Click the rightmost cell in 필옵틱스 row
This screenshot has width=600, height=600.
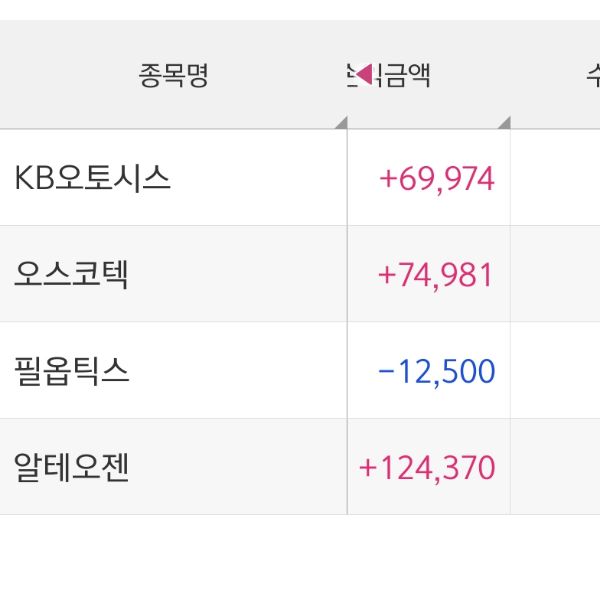pyautogui.click(x=556, y=371)
